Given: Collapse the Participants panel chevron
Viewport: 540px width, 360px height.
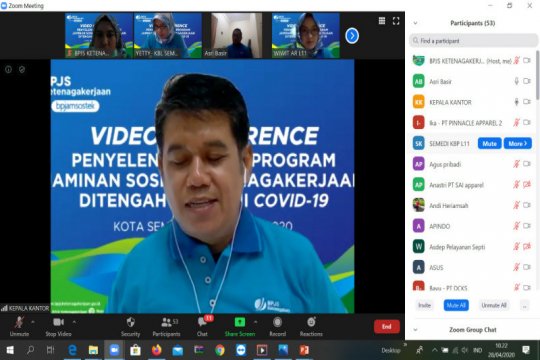Looking at the screenshot, I should pyautogui.click(x=415, y=23).
